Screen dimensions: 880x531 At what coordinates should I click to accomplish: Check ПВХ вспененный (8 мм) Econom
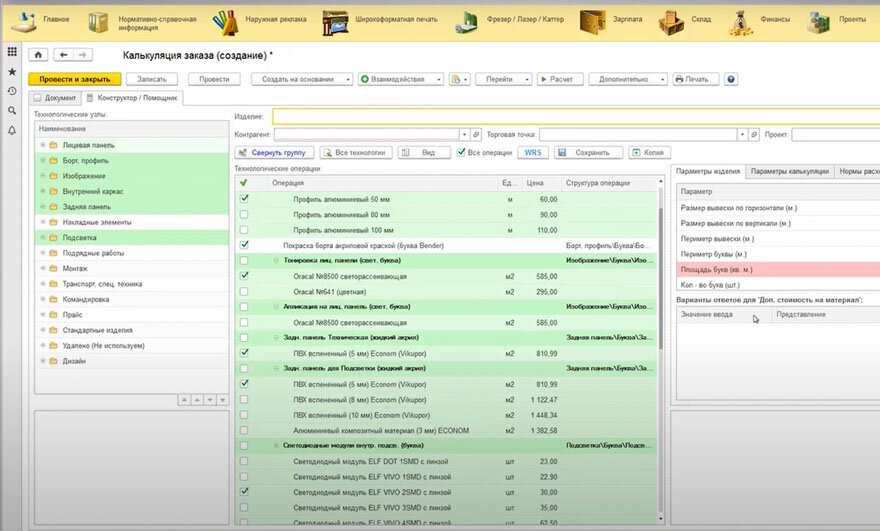pos(244,399)
